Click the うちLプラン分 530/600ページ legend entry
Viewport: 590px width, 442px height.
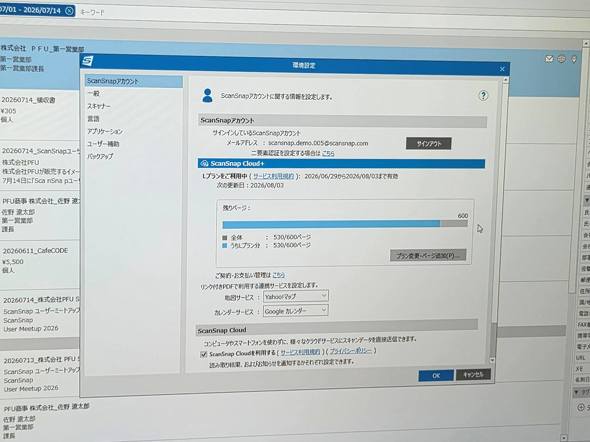click(267, 245)
